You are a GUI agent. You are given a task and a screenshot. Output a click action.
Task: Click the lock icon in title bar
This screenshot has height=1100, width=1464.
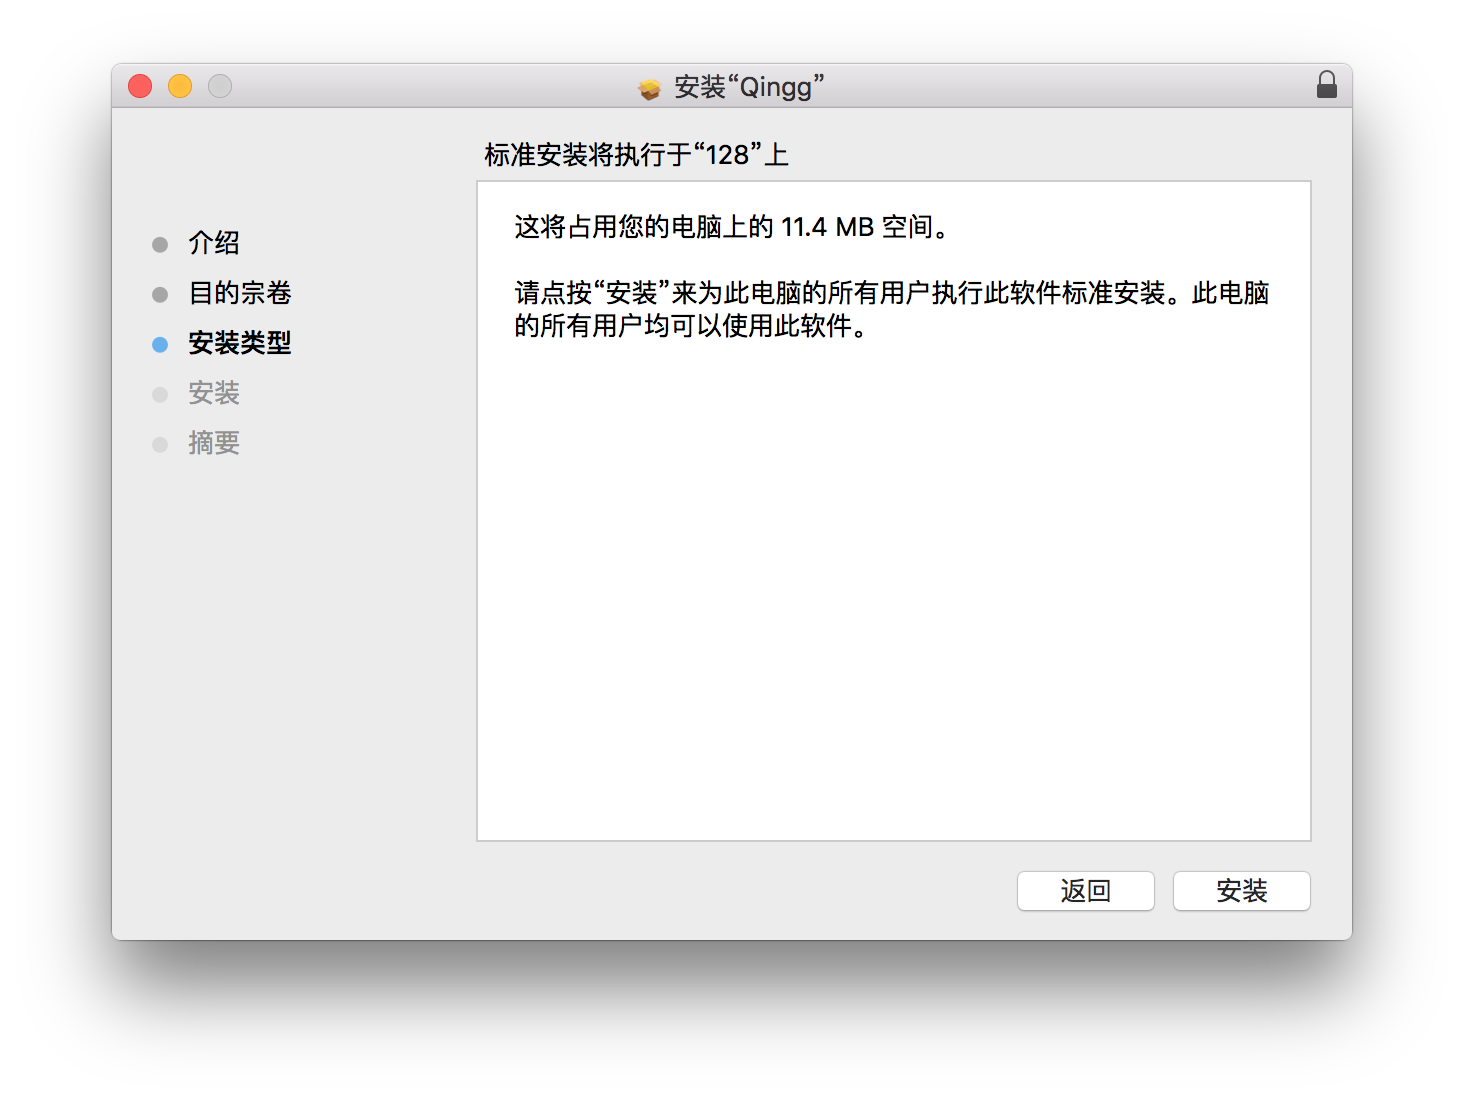tap(1327, 85)
